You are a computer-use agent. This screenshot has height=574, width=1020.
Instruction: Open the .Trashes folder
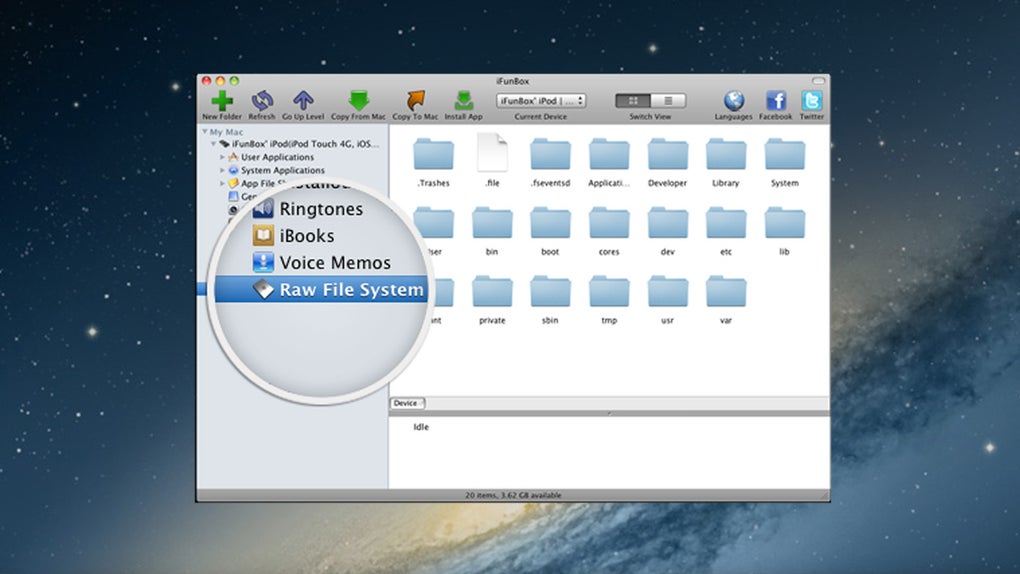tap(433, 155)
